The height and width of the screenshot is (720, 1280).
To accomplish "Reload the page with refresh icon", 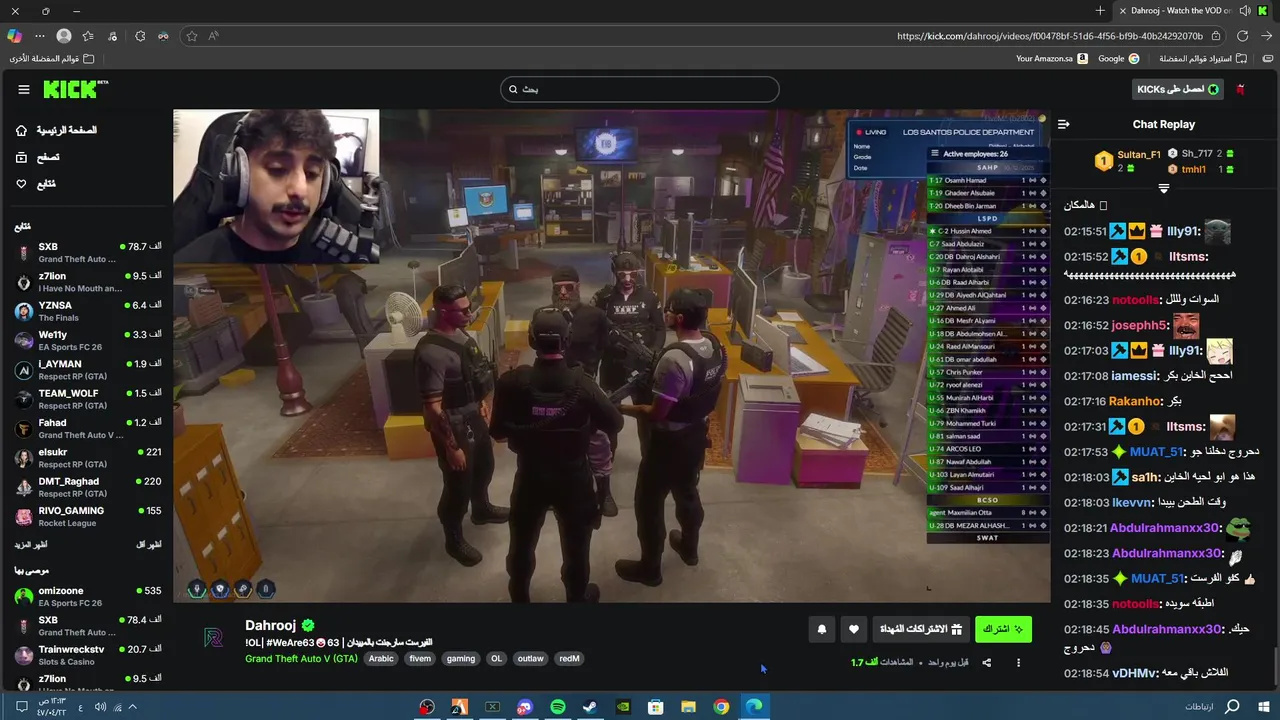I will tap(1242, 36).
